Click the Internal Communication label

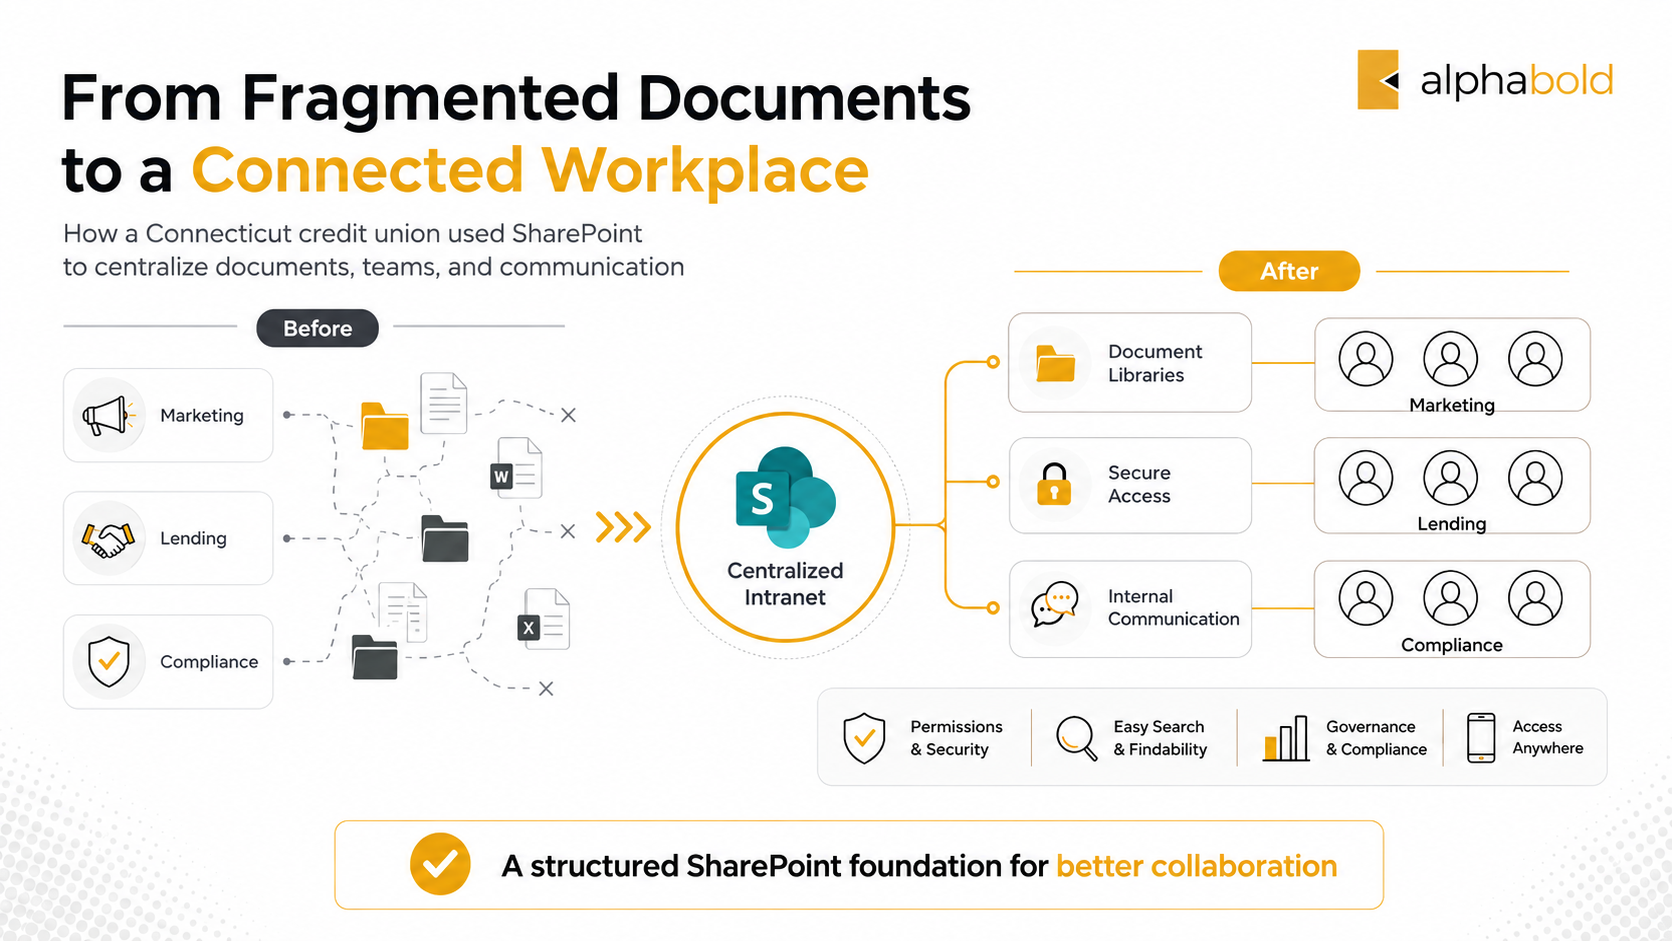click(x=1174, y=607)
